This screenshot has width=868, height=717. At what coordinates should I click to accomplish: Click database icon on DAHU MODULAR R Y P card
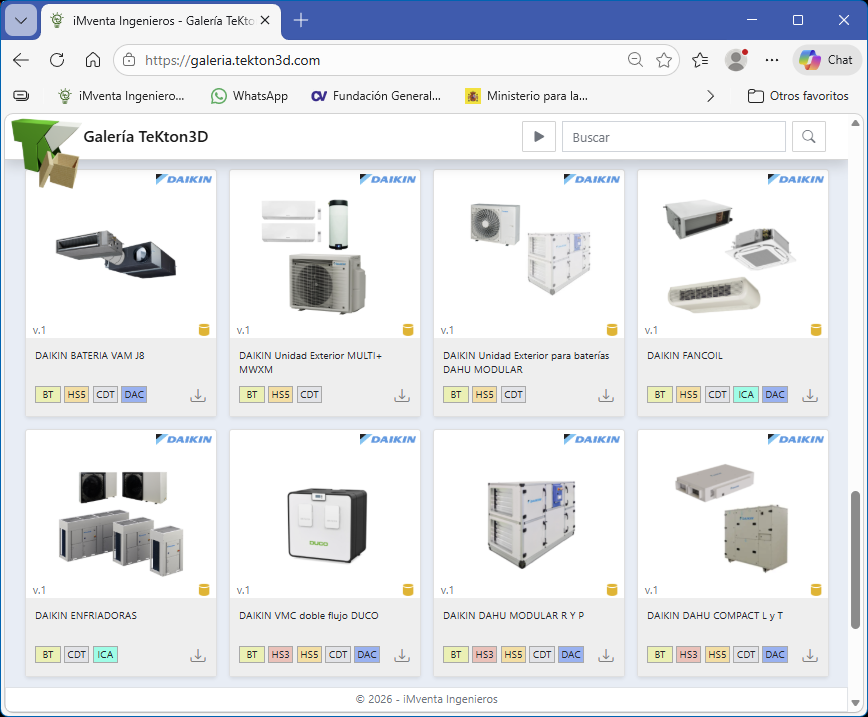[612, 590]
